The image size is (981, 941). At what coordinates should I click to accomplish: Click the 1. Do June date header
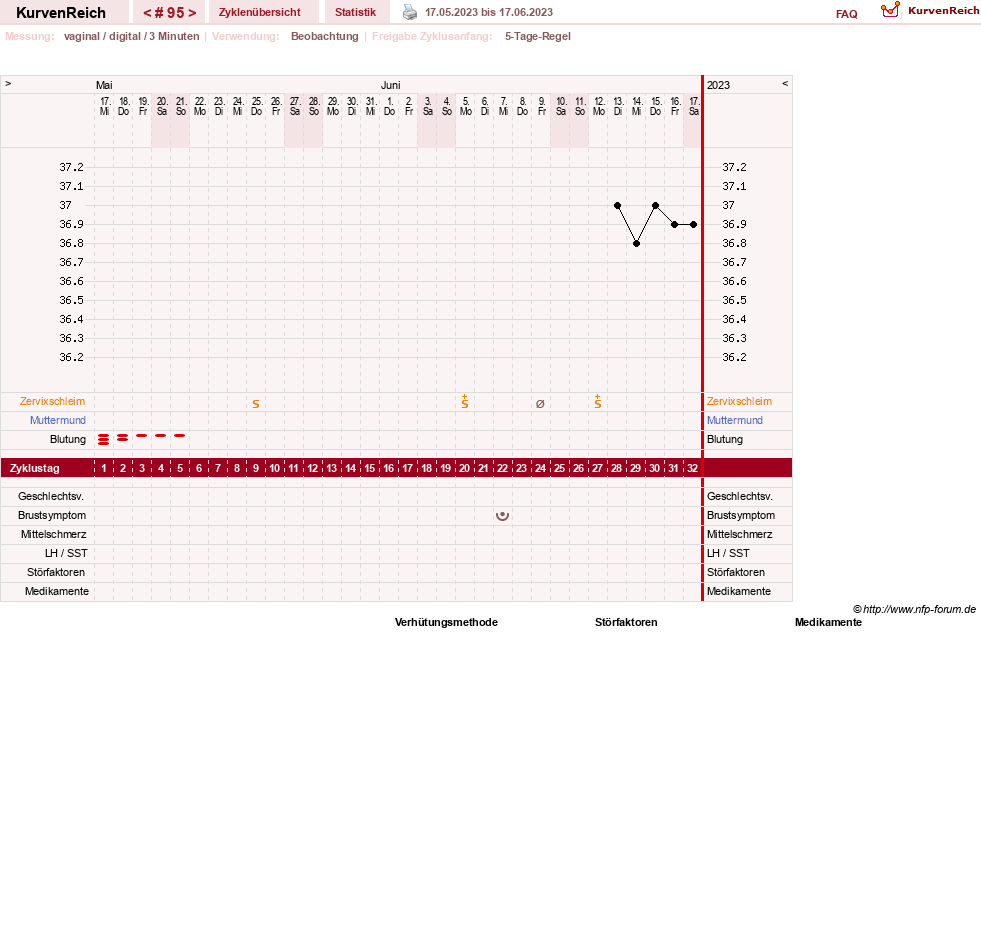coord(389,106)
